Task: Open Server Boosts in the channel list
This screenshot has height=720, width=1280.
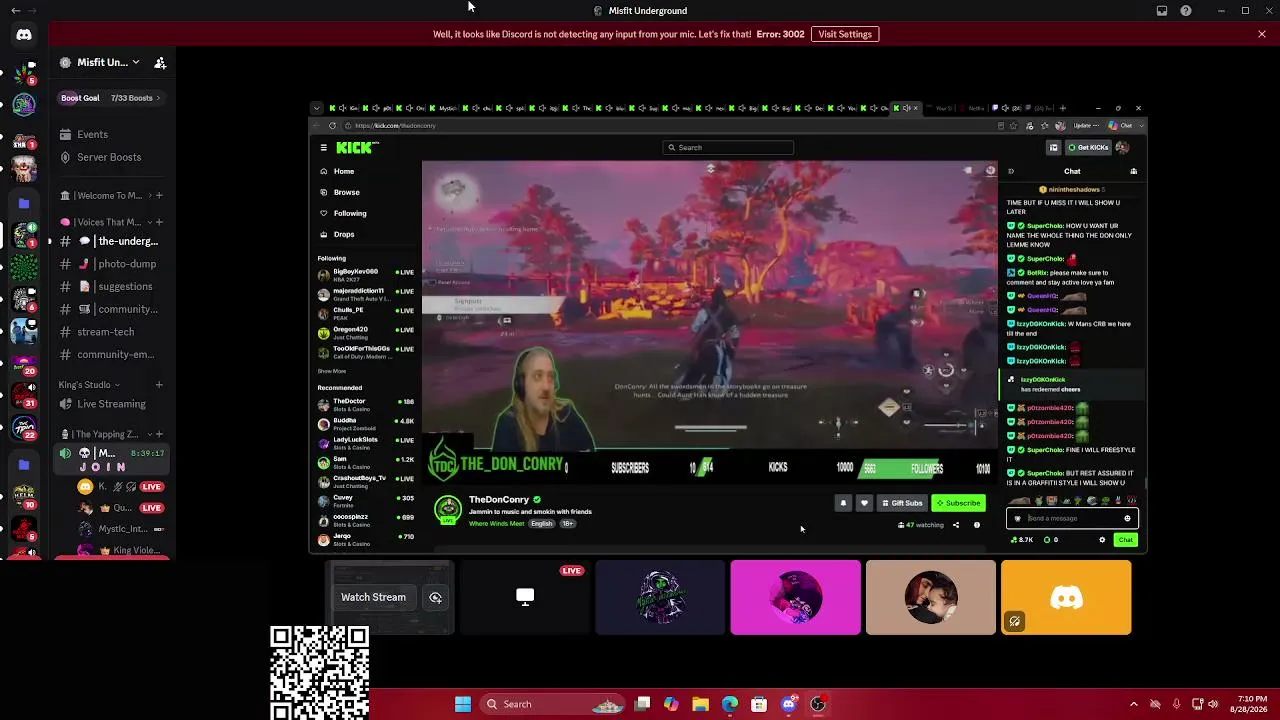Action: click(109, 157)
